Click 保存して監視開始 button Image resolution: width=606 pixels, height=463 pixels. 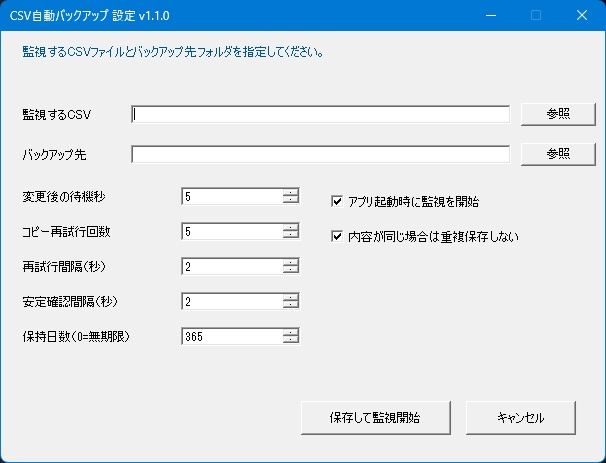point(376,418)
